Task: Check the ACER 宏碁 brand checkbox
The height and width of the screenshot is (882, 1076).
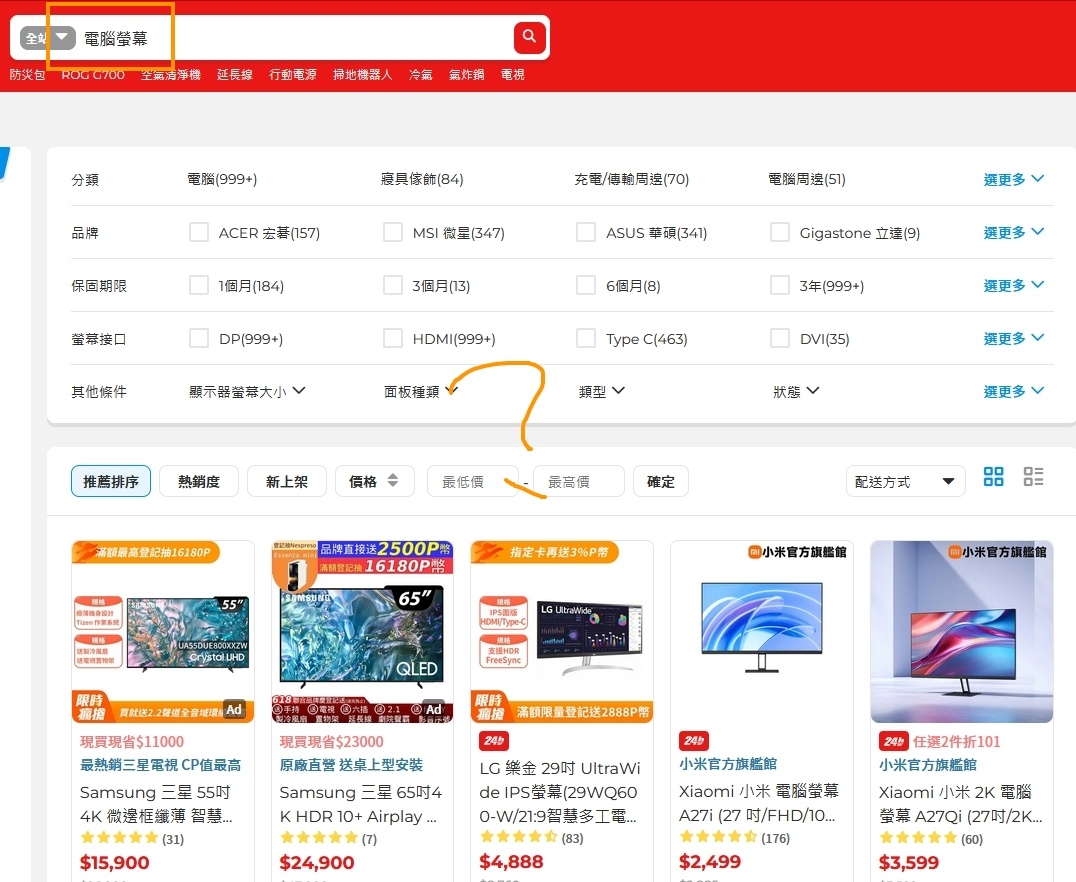Action: click(x=199, y=232)
